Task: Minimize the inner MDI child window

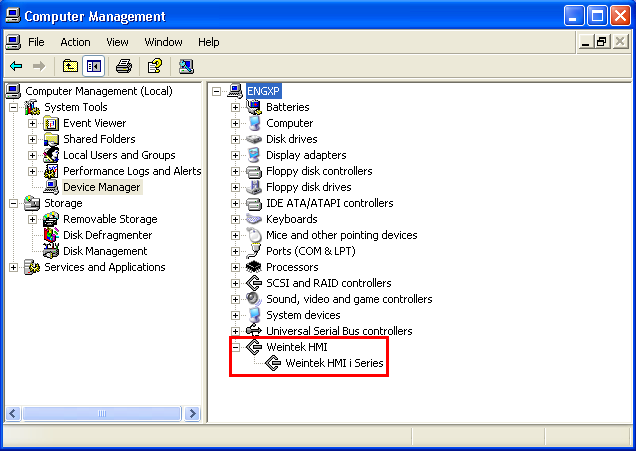Action: pos(585,42)
